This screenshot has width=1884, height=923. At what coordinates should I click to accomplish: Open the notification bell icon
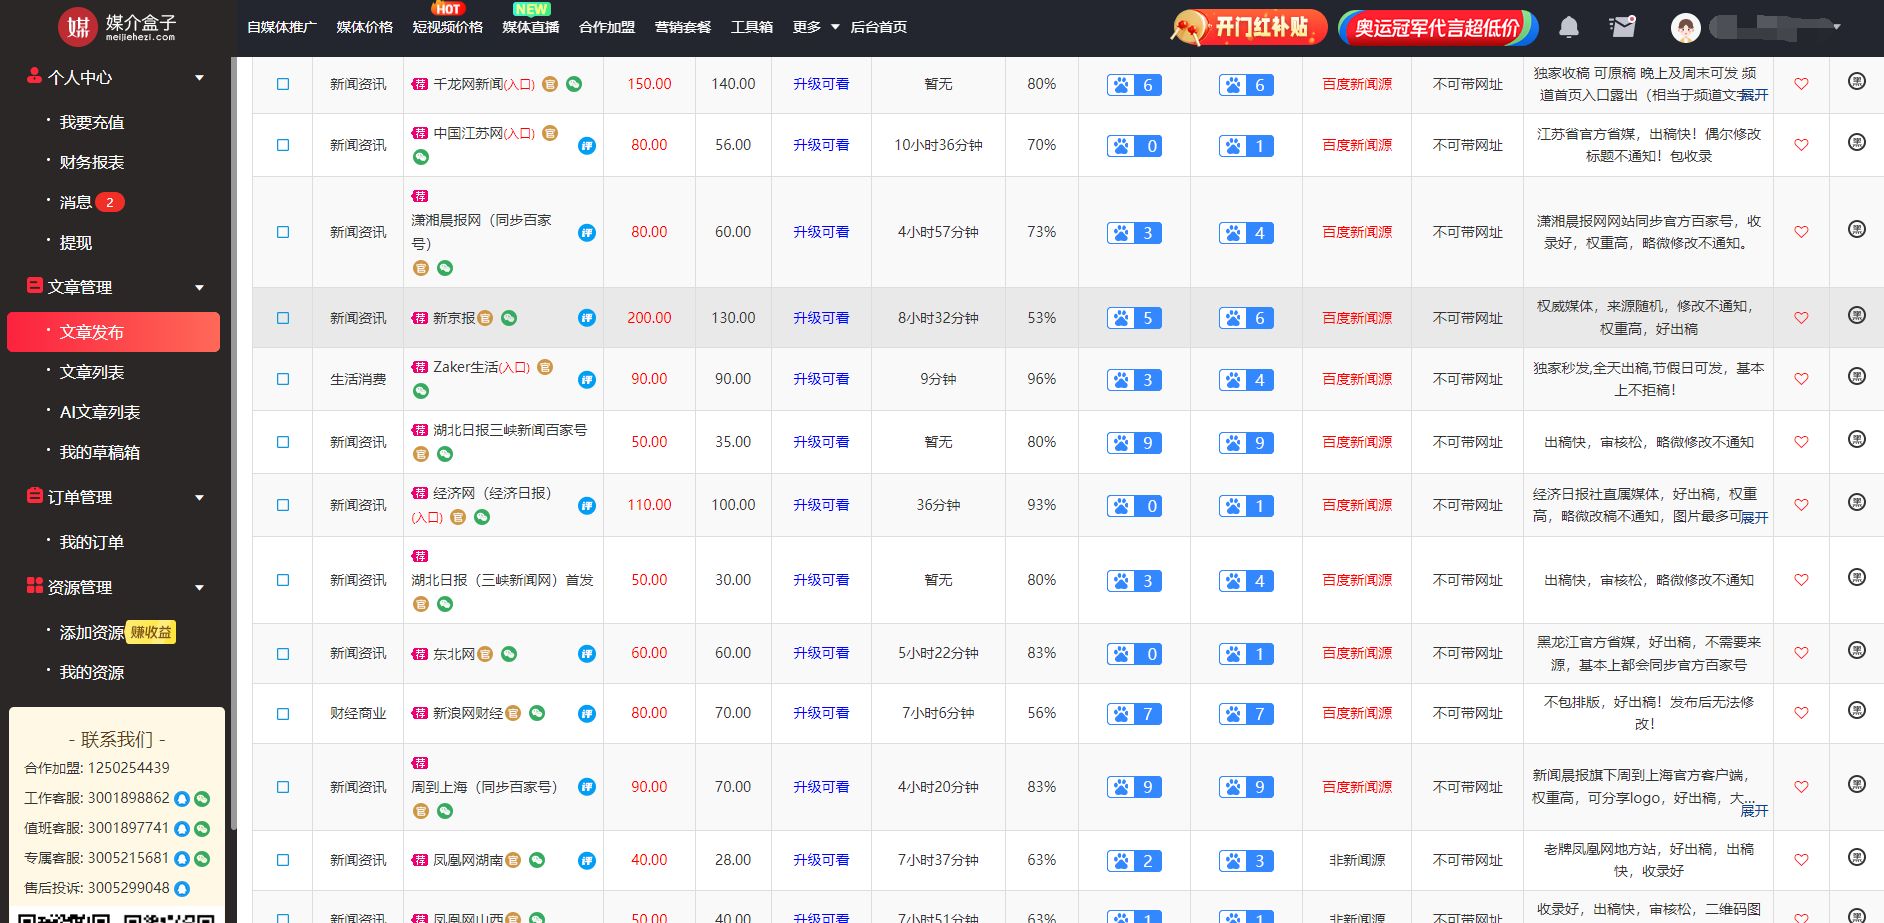(x=1569, y=27)
